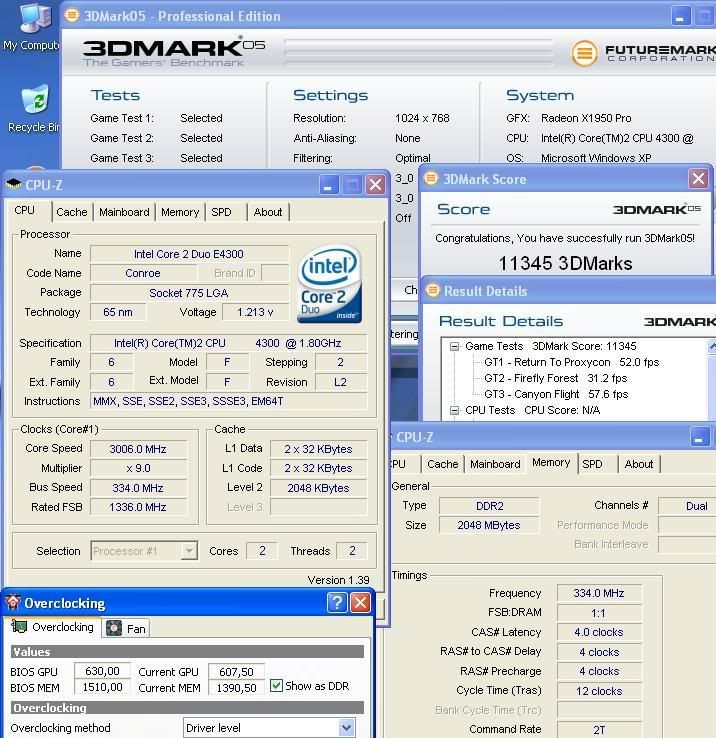Click the BIOS GPU value field 630,00

[102, 671]
